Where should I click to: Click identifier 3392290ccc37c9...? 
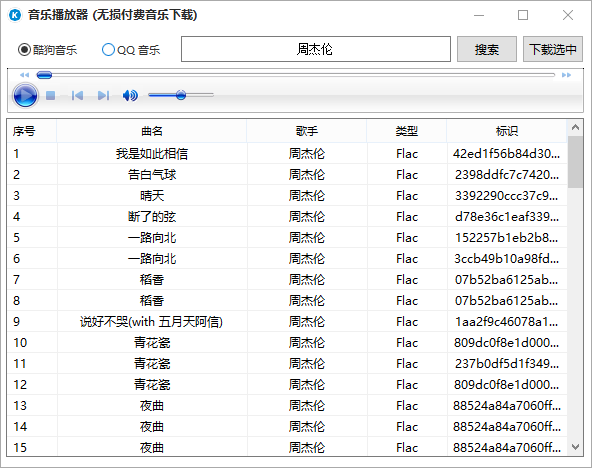tap(506, 196)
